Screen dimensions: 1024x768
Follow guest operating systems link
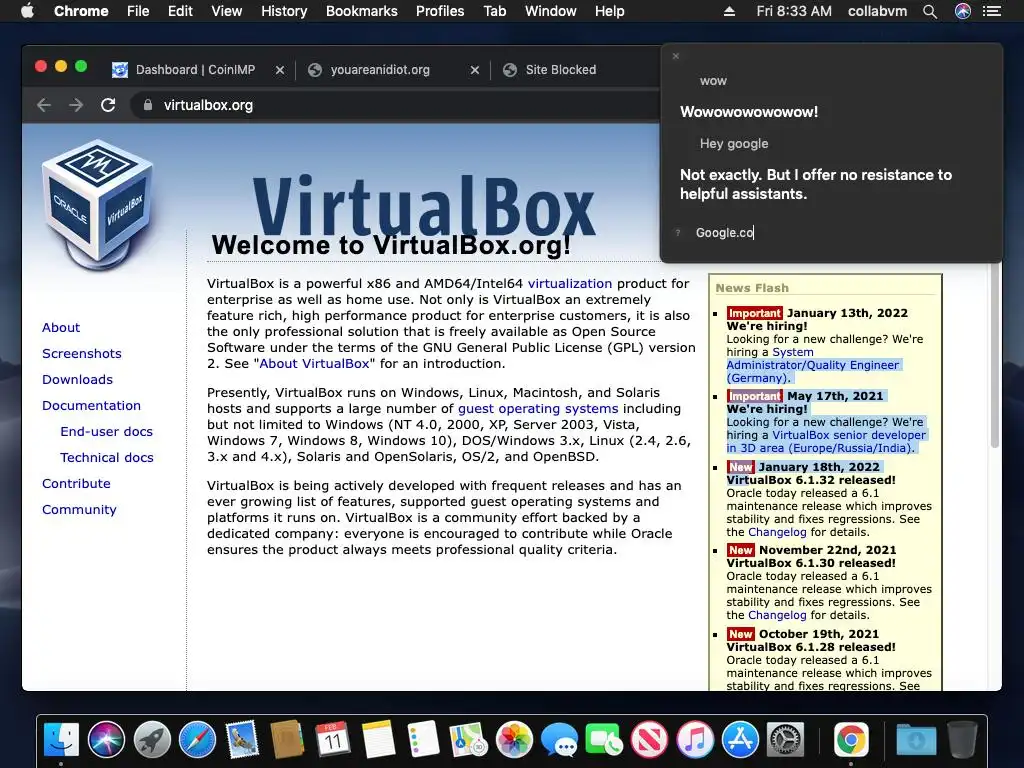click(538, 409)
